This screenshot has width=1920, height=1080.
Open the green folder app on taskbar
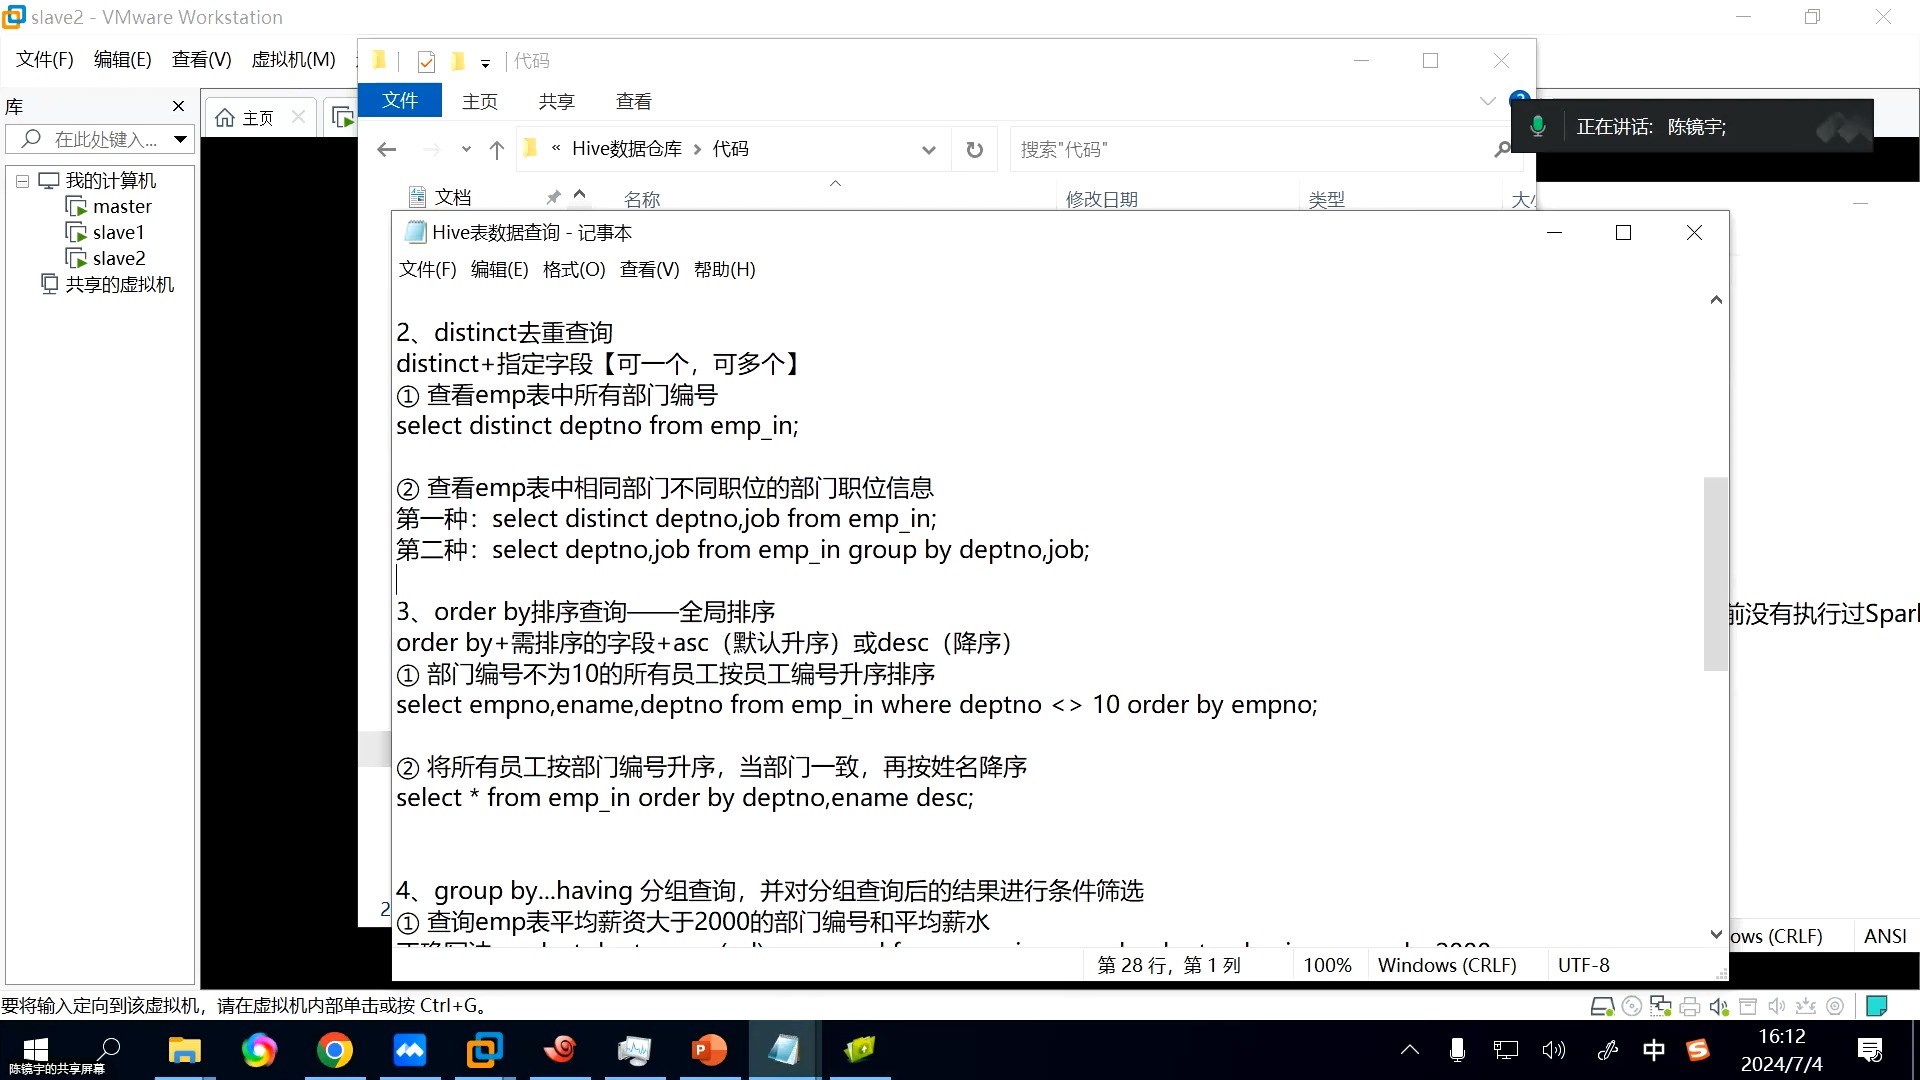(x=859, y=1050)
